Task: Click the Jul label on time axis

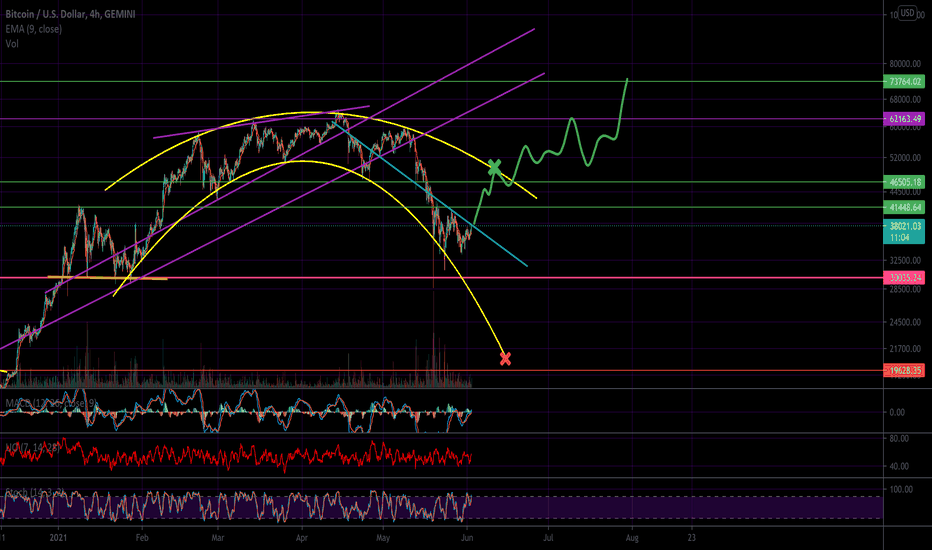Action: (x=548, y=538)
